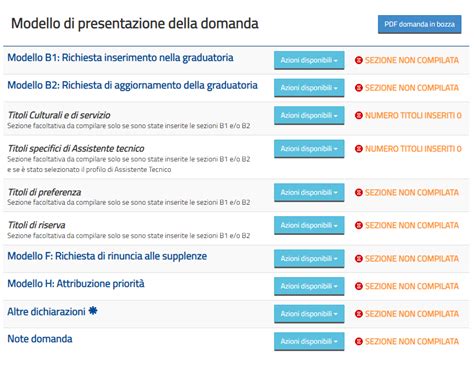This screenshot has height=375, width=474.
Task: Click red status icon for Titoli di preferenza
Action: [x=359, y=193]
